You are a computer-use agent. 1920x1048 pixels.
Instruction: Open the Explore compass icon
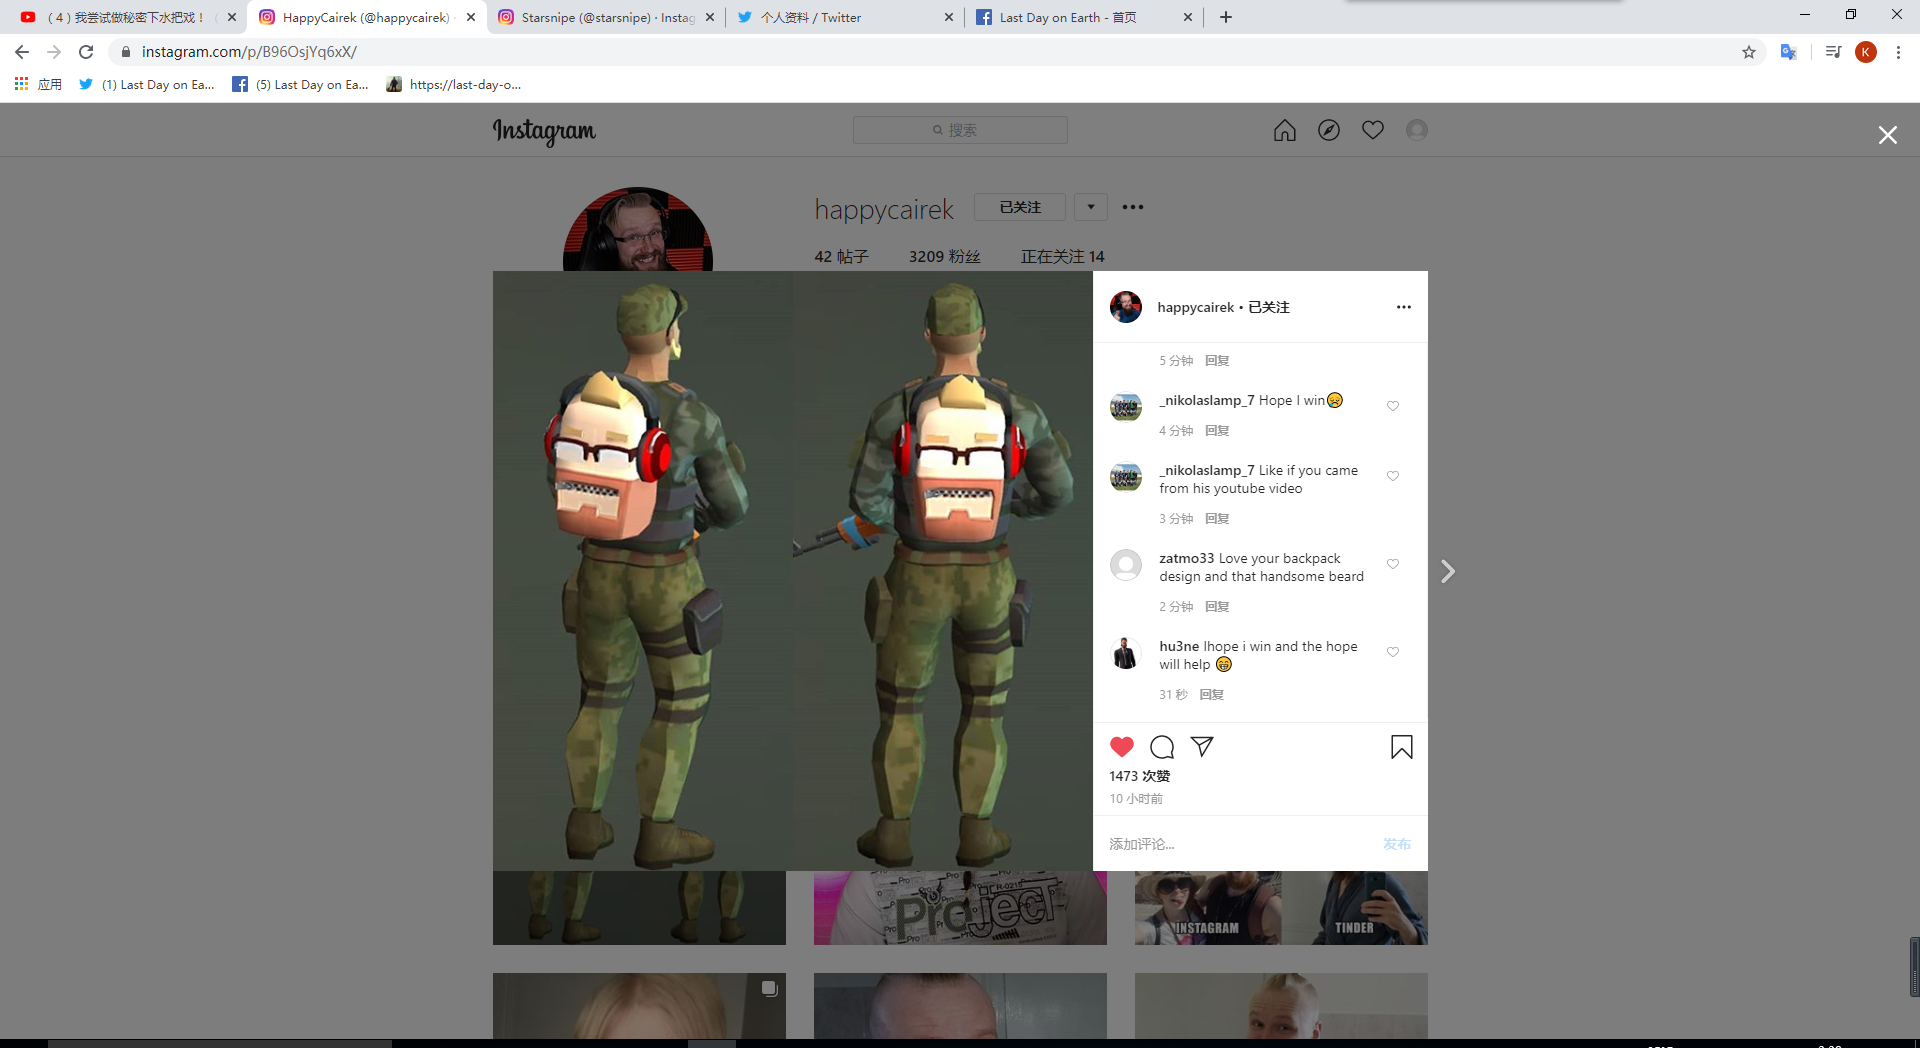point(1328,130)
